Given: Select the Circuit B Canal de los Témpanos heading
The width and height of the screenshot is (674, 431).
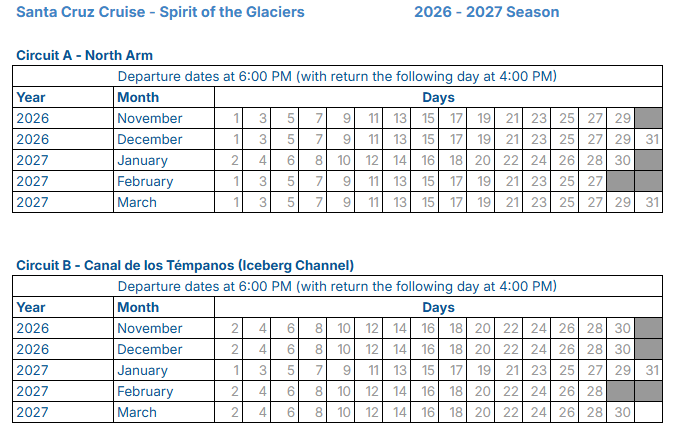Looking at the screenshot, I should (x=185, y=265).
